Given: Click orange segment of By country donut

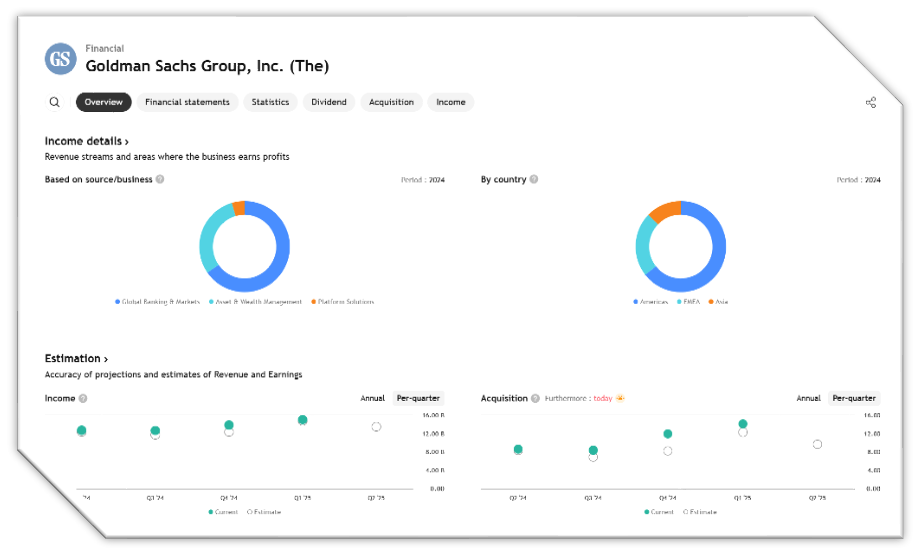Looking at the screenshot, I should tap(666, 211).
